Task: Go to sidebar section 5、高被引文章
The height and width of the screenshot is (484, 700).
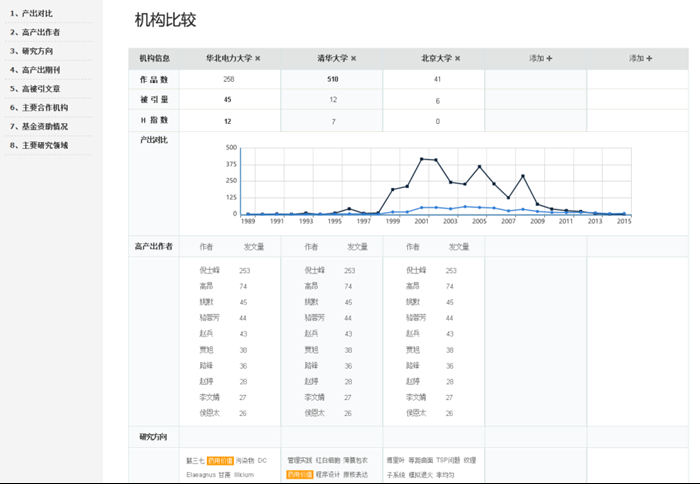Action: [34, 88]
